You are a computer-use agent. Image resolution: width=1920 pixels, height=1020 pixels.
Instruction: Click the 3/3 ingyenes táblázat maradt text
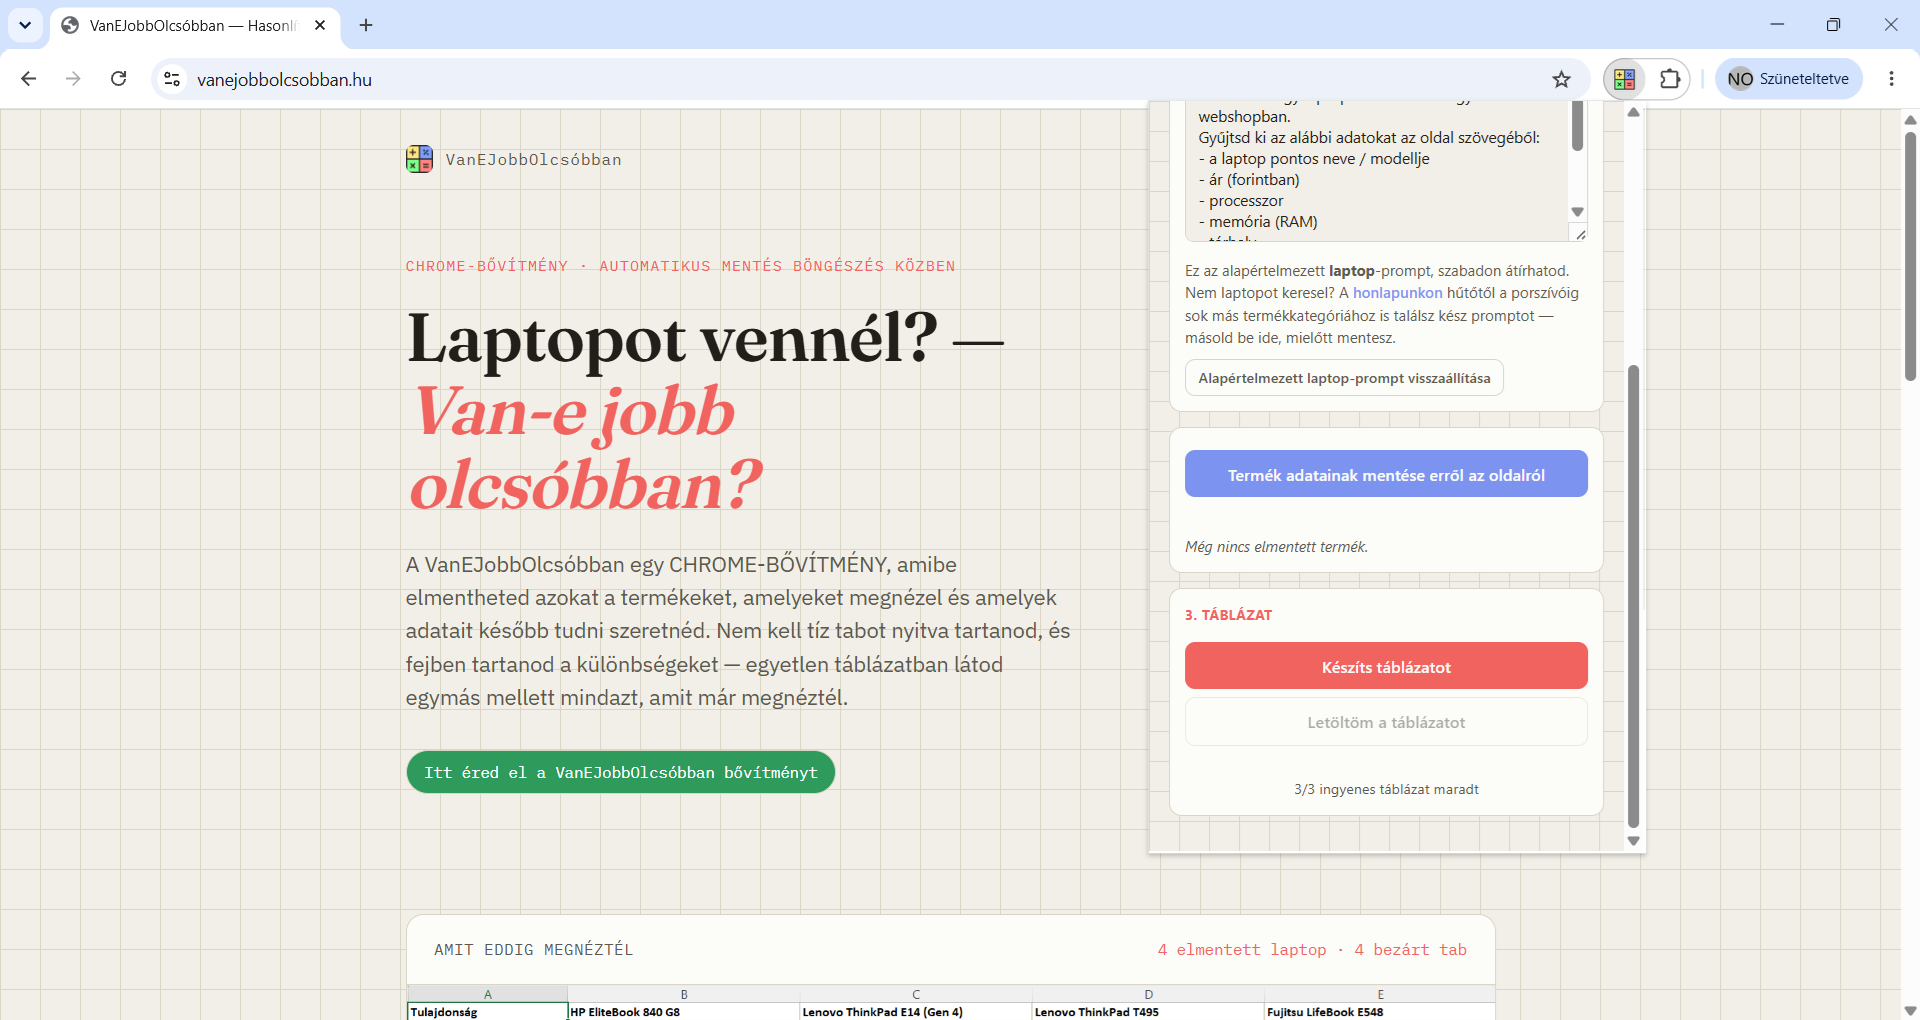[1386, 789]
